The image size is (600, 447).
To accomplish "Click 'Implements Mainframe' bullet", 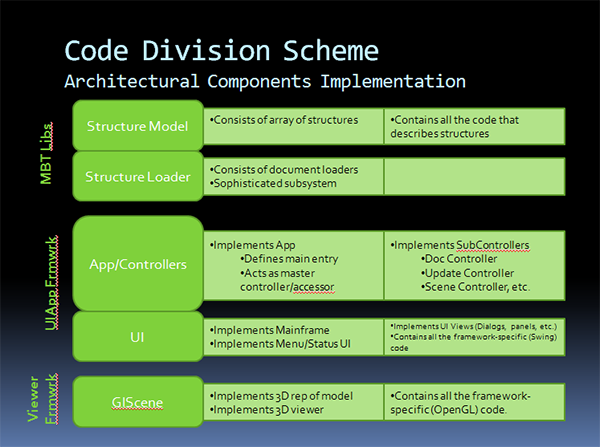I will pyautogui.click(x=269, y=330).
